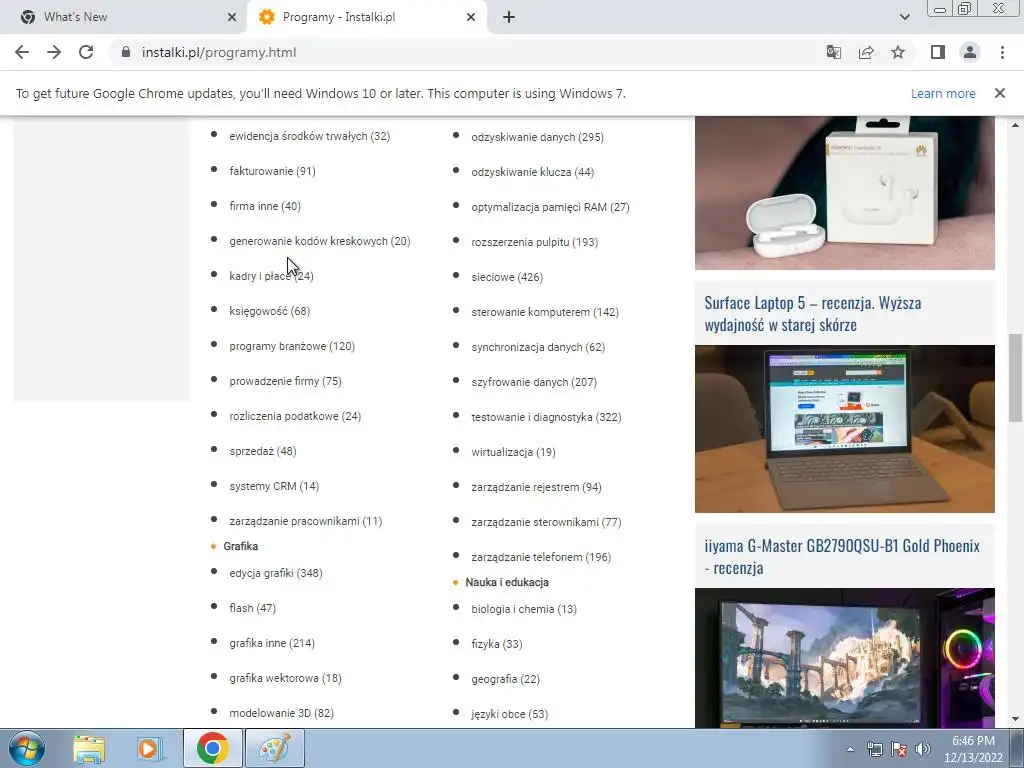Open odzyskiwanie danych (295) category

point(537,137)
